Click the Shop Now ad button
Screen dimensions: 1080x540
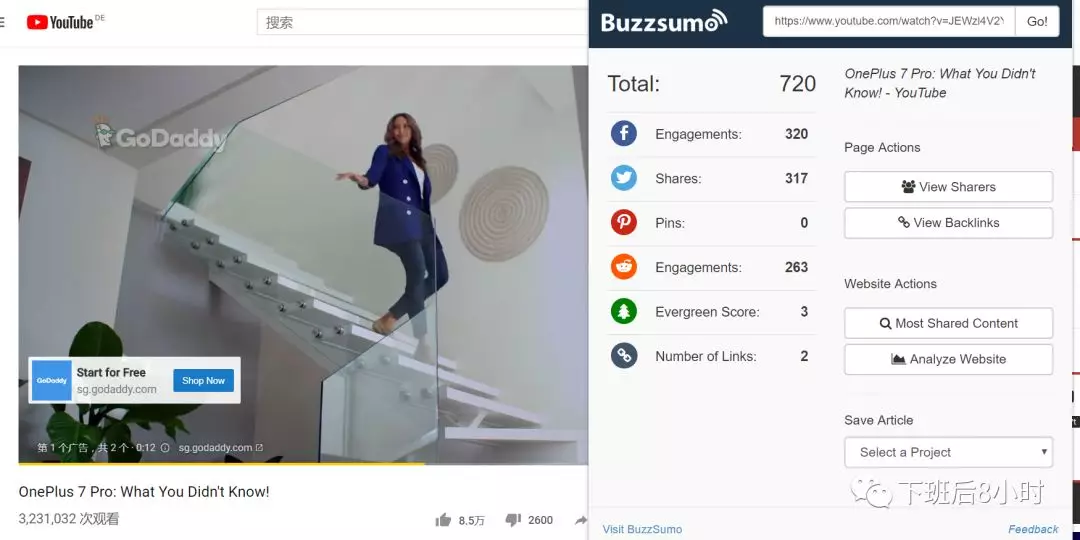[x=203, y=380]
